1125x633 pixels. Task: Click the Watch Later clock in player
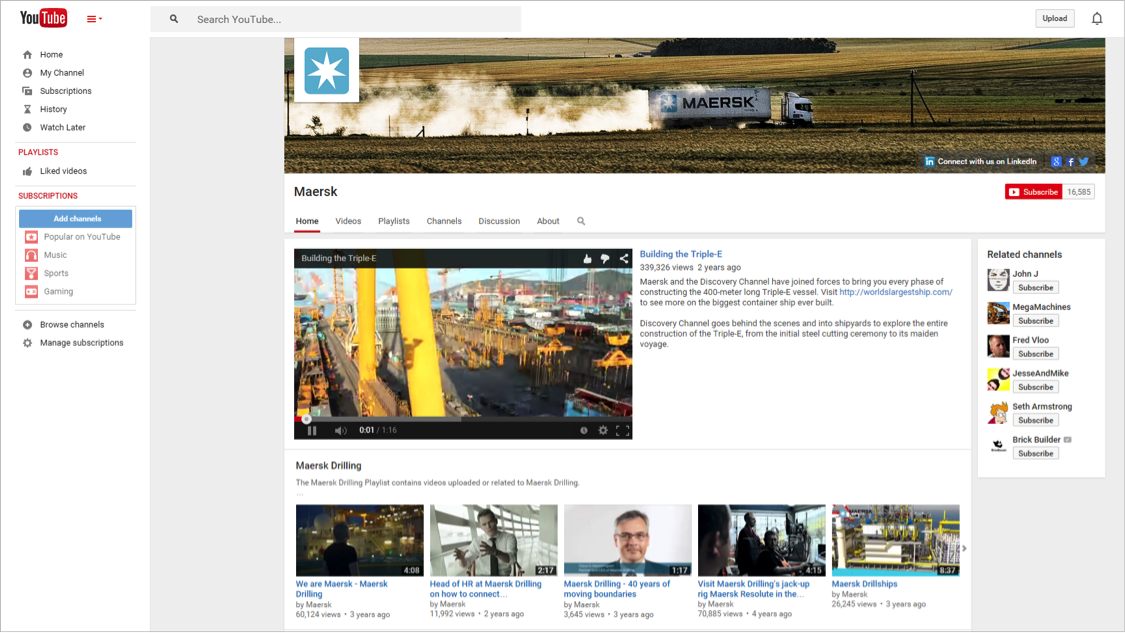tap(583, 431)
